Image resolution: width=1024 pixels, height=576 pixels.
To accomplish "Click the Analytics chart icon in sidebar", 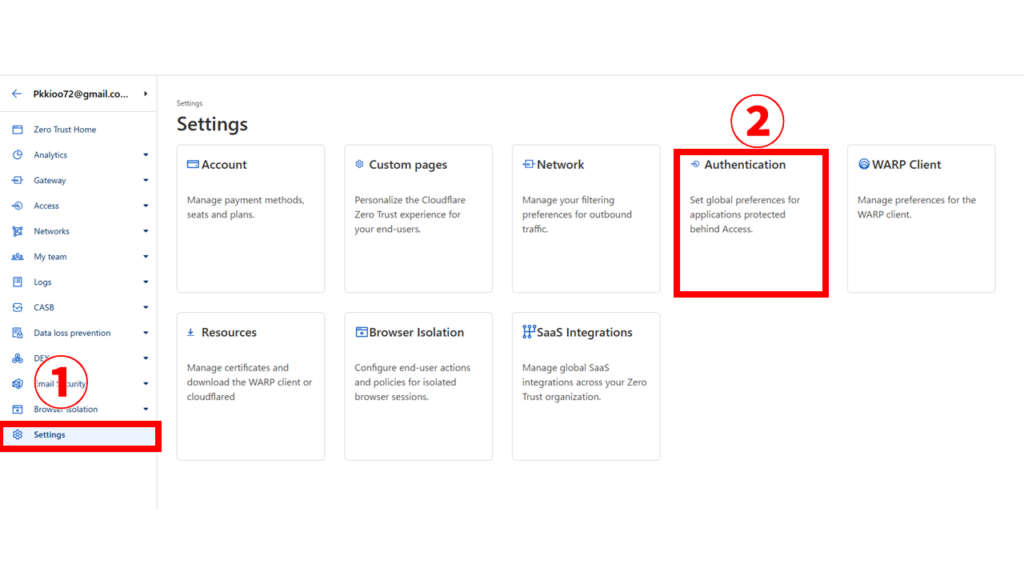I will 17,155.
